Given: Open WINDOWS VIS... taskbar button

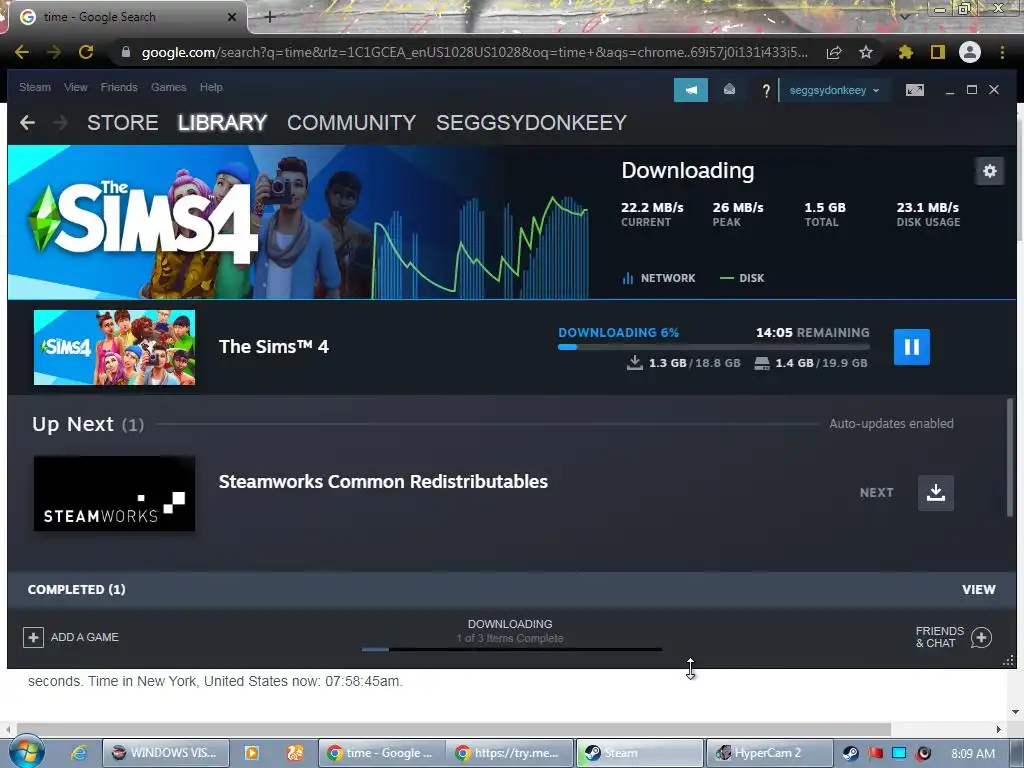Looking at the screenshot, I should tap(166, 753).
